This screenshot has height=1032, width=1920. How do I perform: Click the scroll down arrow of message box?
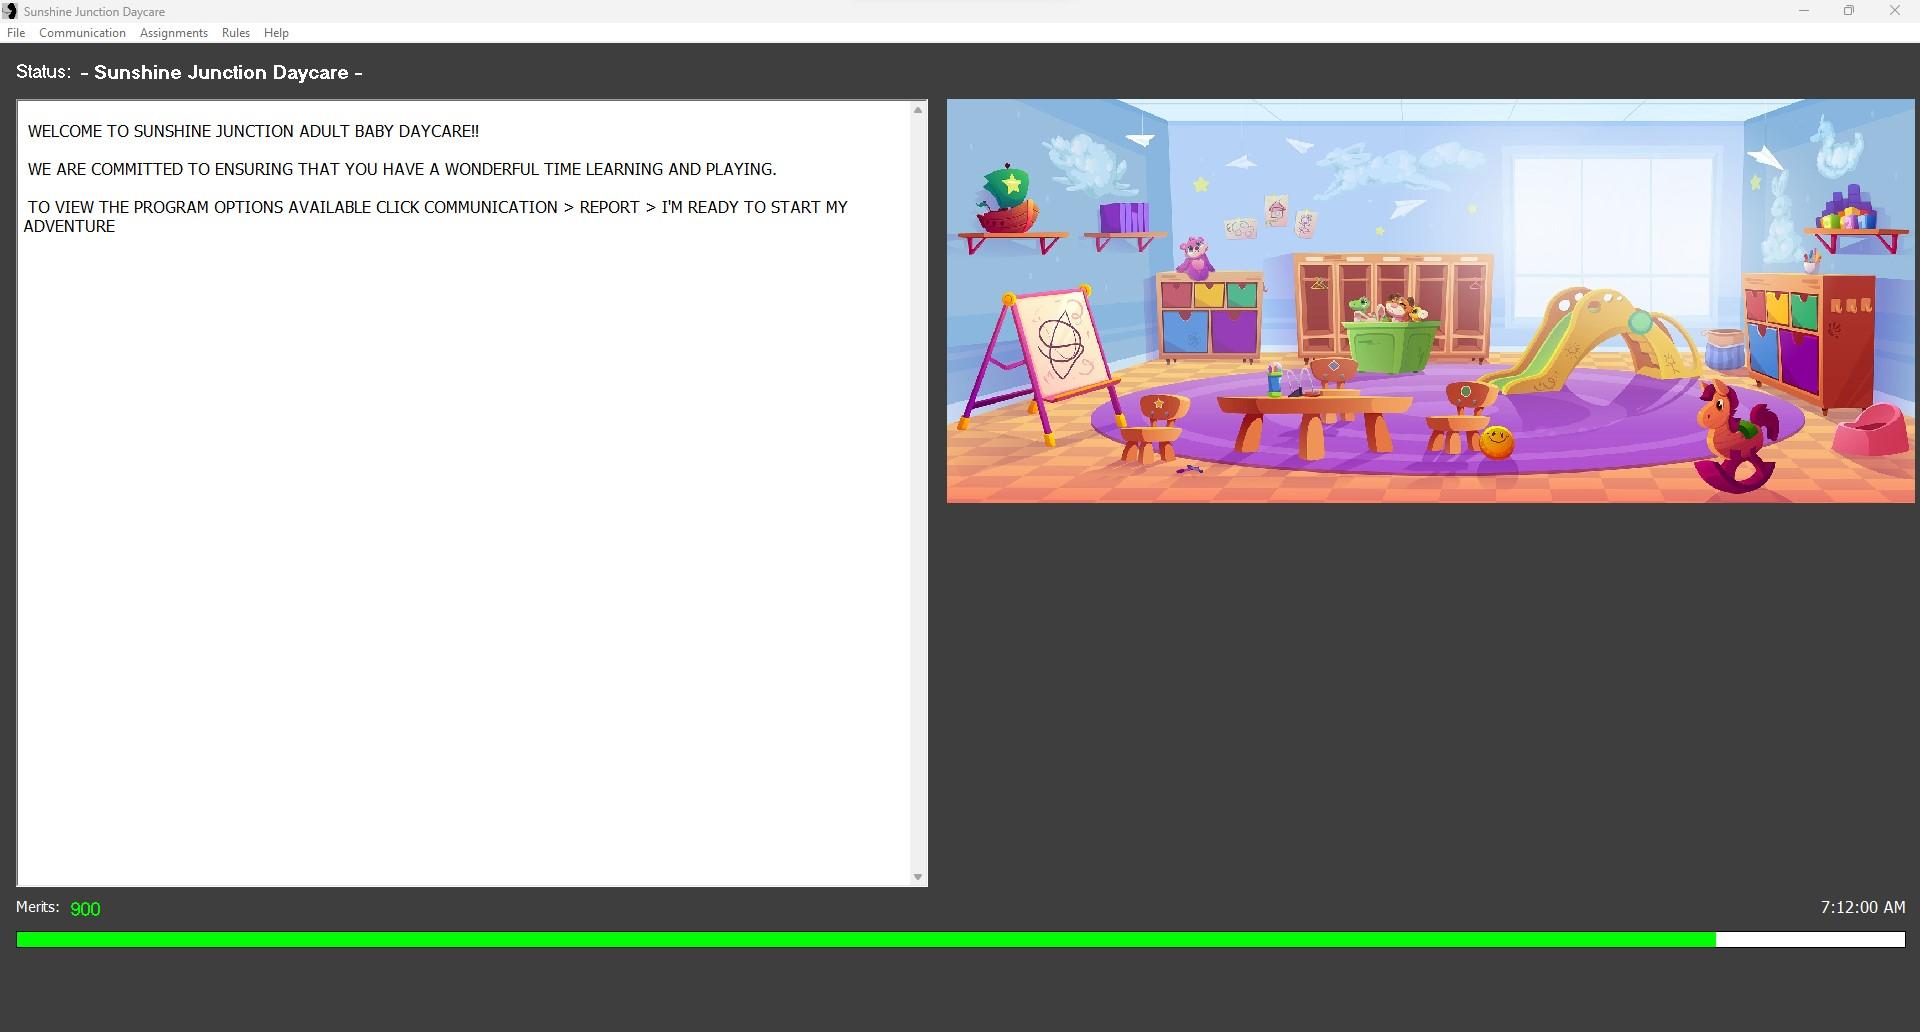click(x=918, y=877)
